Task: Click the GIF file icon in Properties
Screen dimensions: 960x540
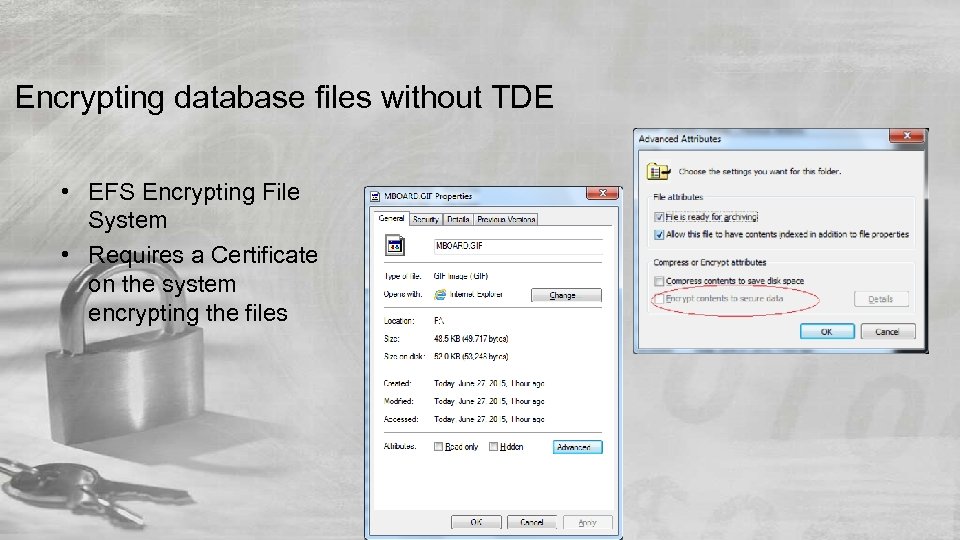Action: 395,246
